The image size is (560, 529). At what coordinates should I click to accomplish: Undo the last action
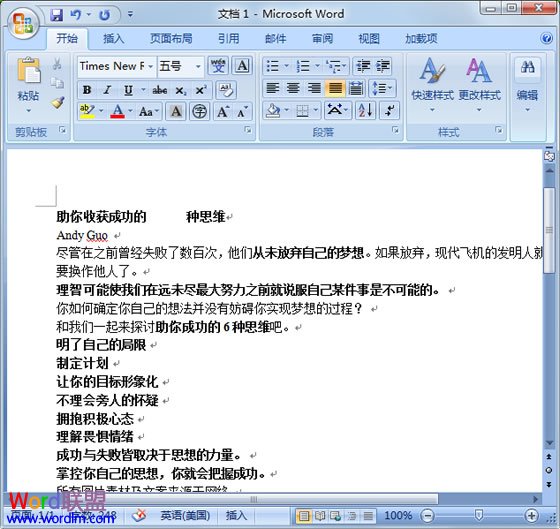point(75,15)
